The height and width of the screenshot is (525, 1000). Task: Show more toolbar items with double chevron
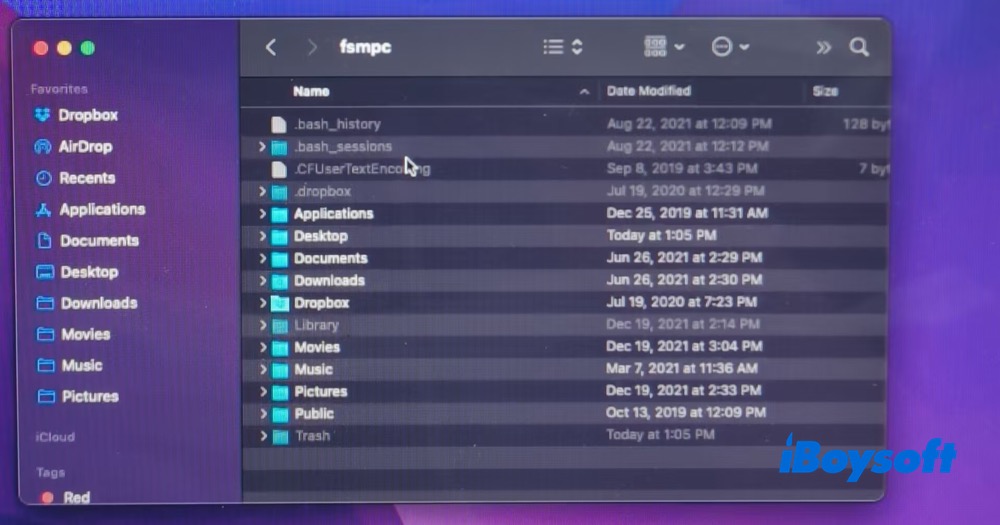pyautogui.click(x=823, y=47)
